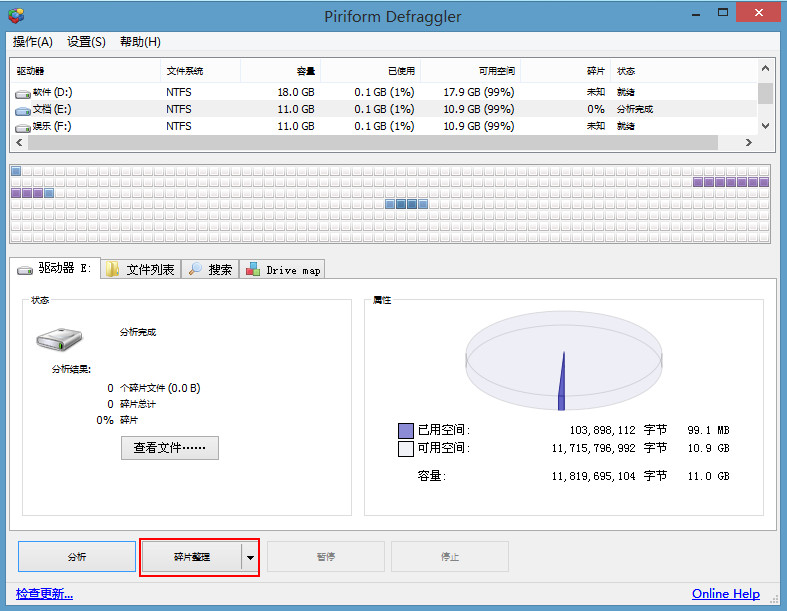The image size is (787, 611).
Task: Select the 软件 (D:) drive row
Action: (x=384, y=92)
